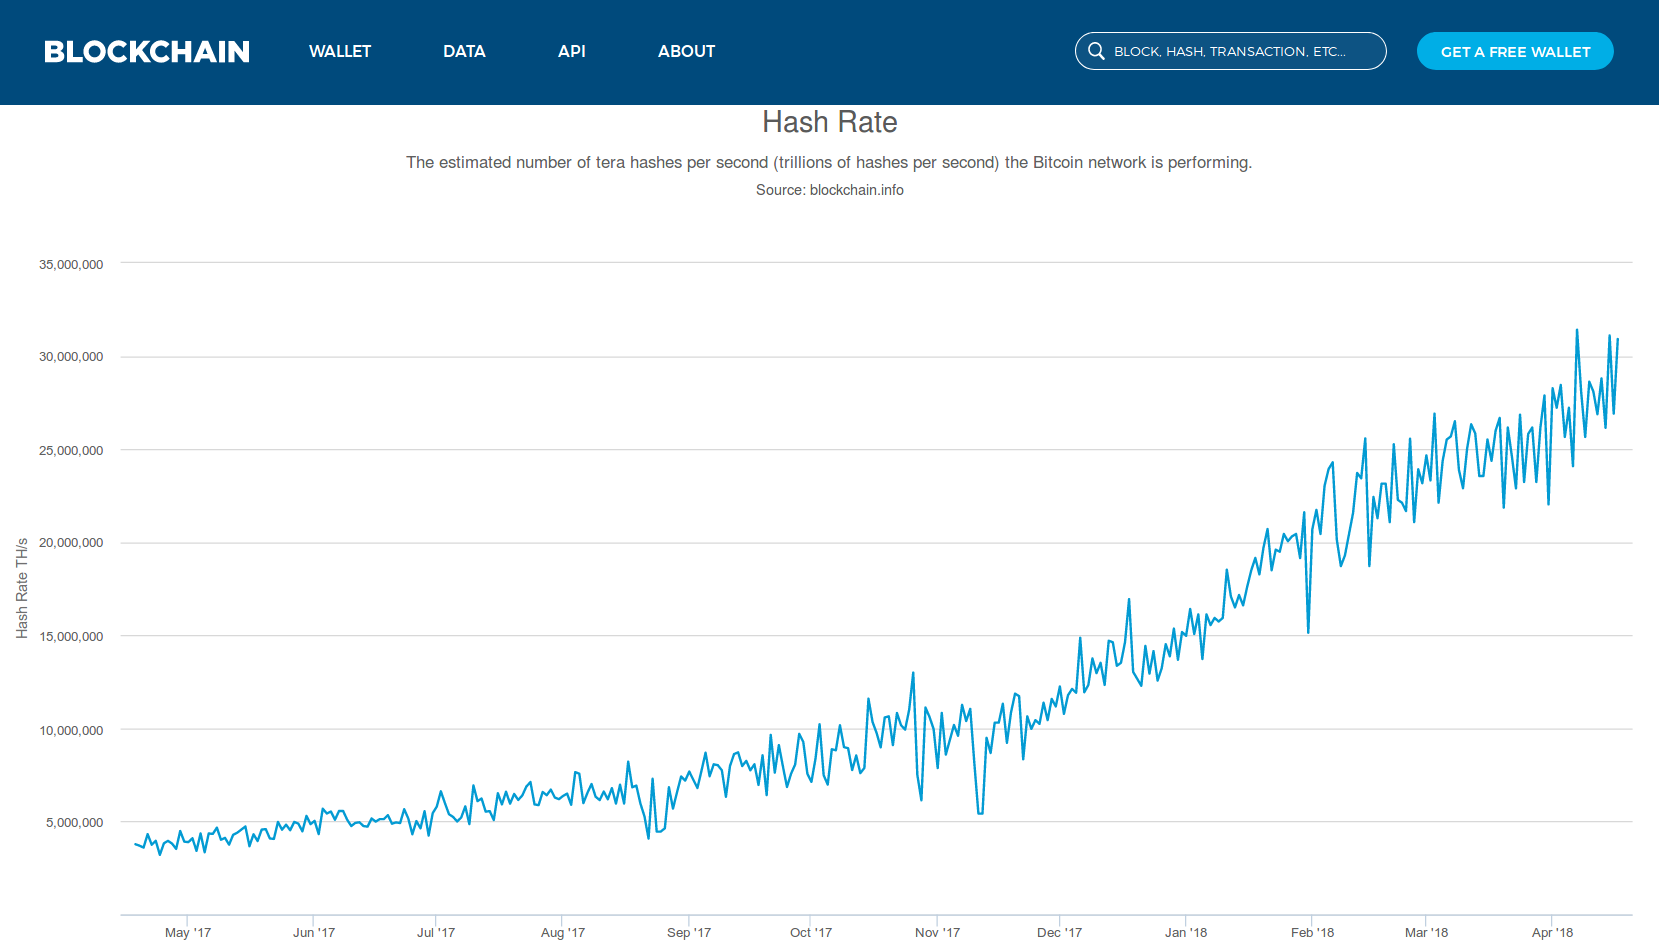Click the BLOCKCHAIN logo

pos(146,51)
